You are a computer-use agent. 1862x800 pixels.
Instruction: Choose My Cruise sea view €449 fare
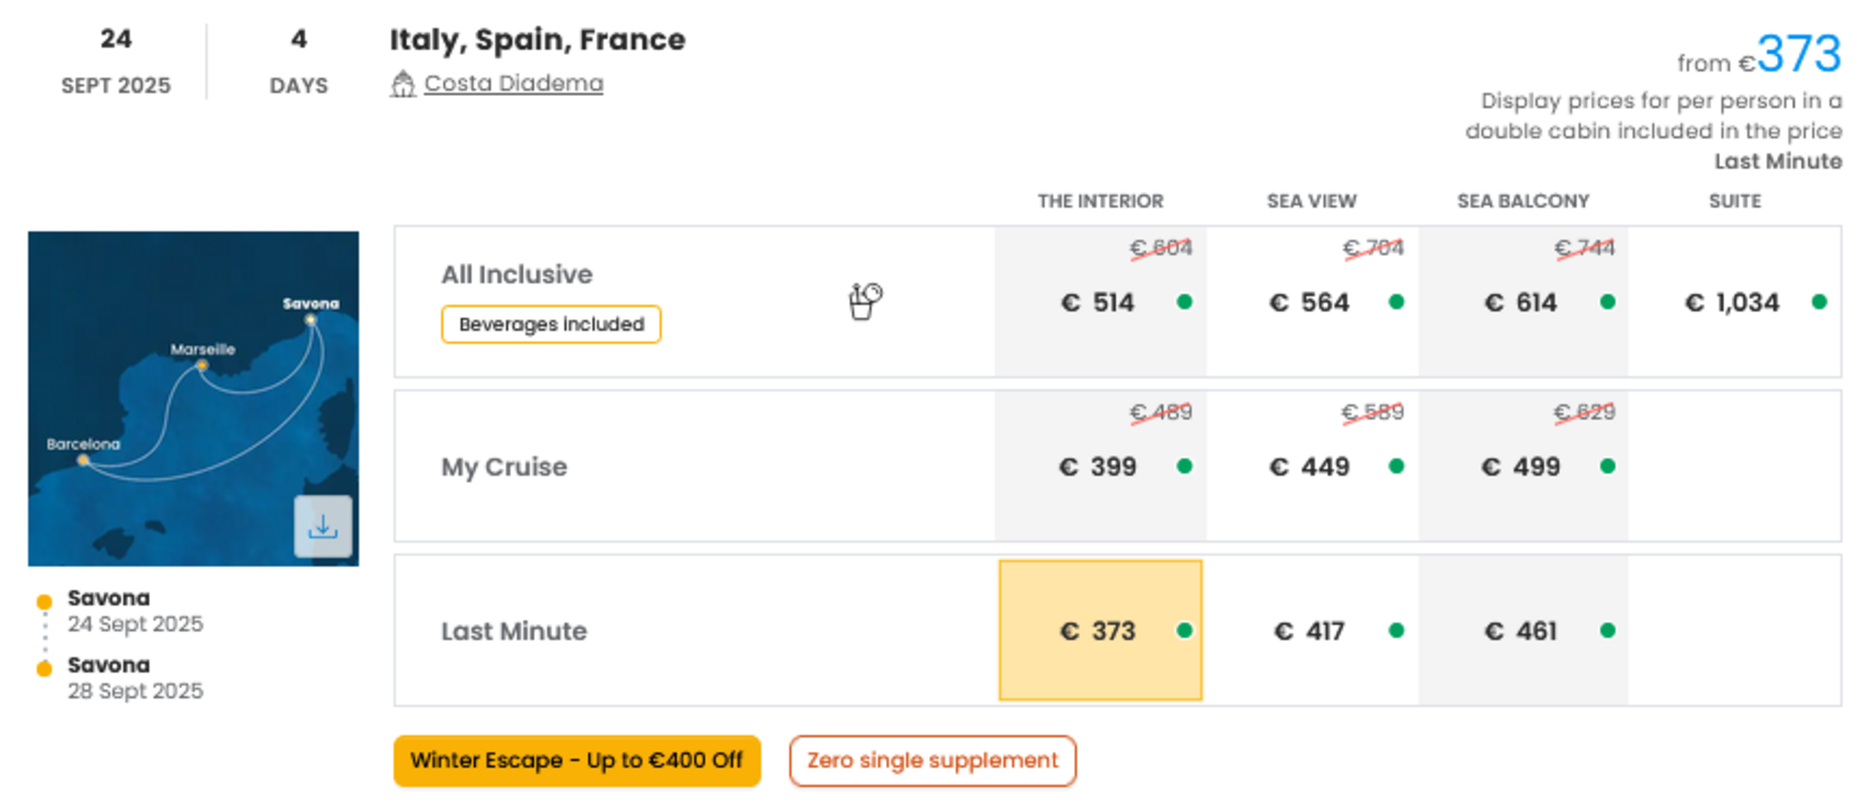point(1311,466)
